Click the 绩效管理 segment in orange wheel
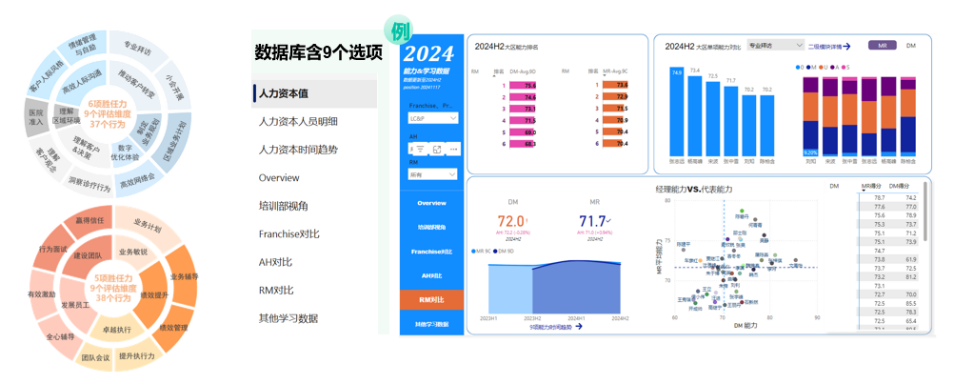954x384 pixels. 173,327
